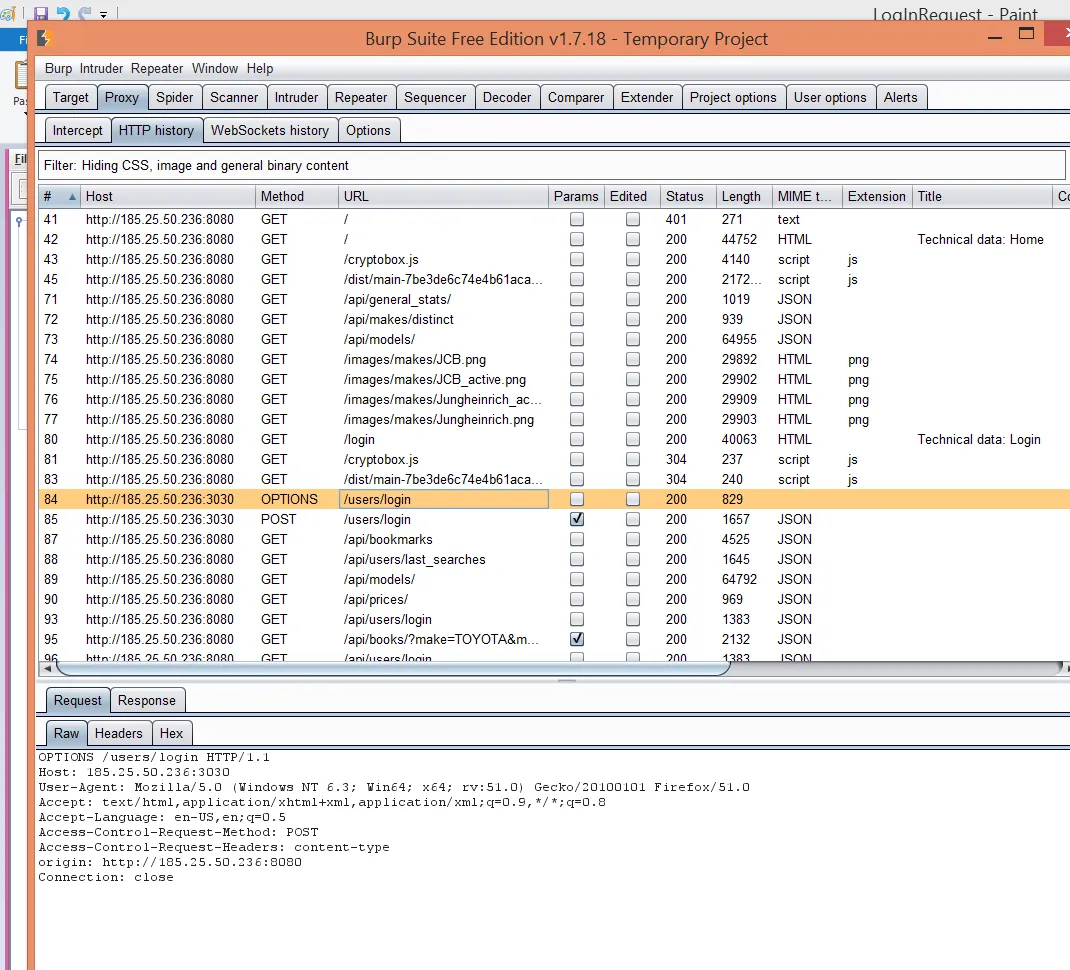
Task: Toggle Edited checkbox for /api/prices/ row
Action: coord(633,599)
